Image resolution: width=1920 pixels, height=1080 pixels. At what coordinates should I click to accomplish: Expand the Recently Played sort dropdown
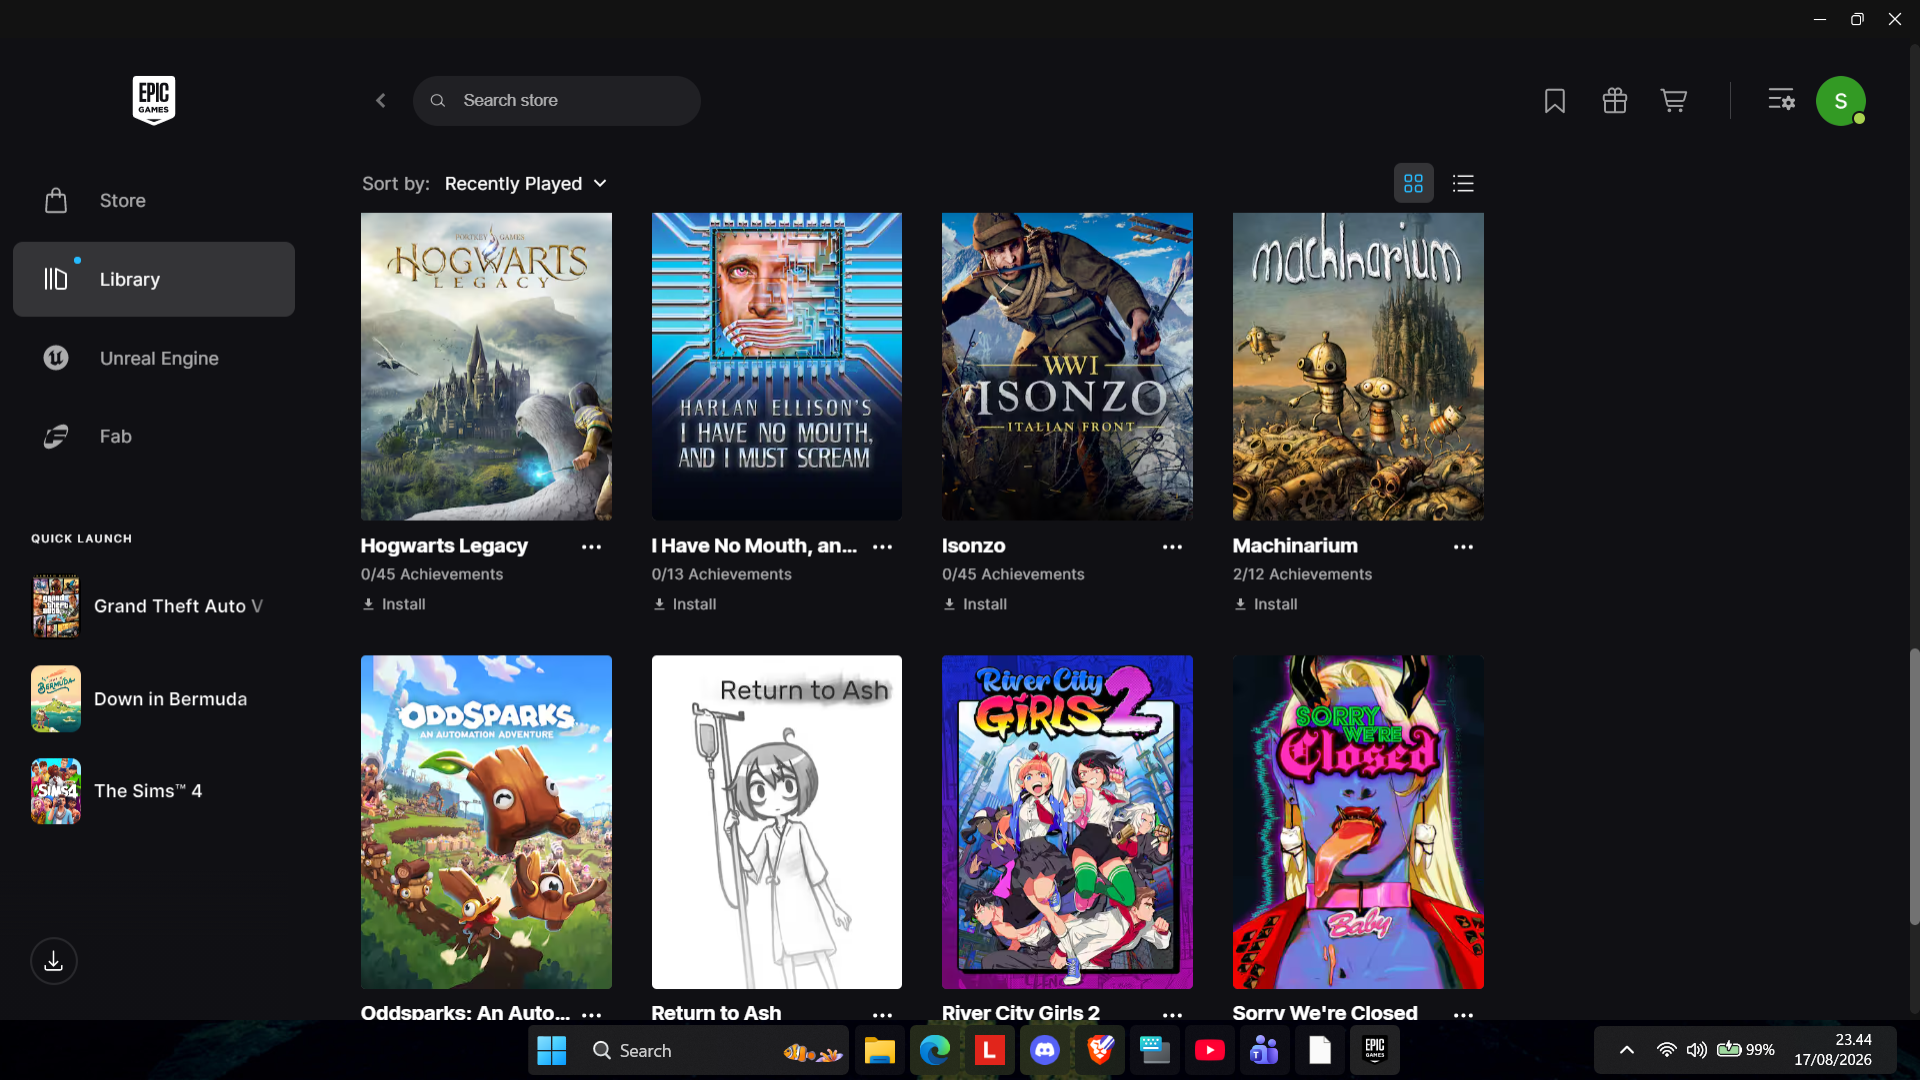526,184
